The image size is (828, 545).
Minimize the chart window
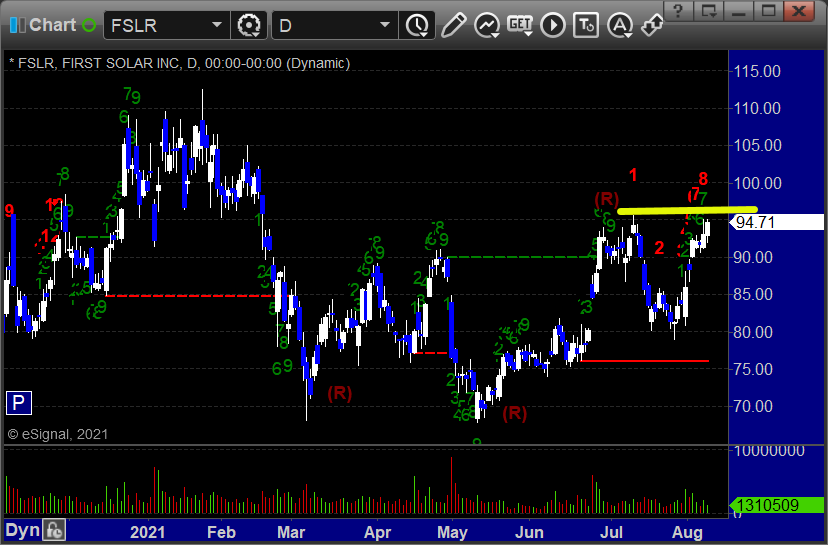(x=739, y=11)
